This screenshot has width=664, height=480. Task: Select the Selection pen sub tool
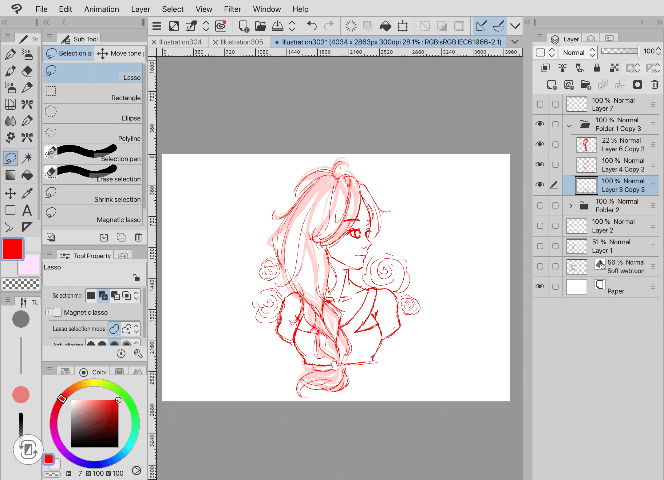pyautogui.click(x=93, y=154)
